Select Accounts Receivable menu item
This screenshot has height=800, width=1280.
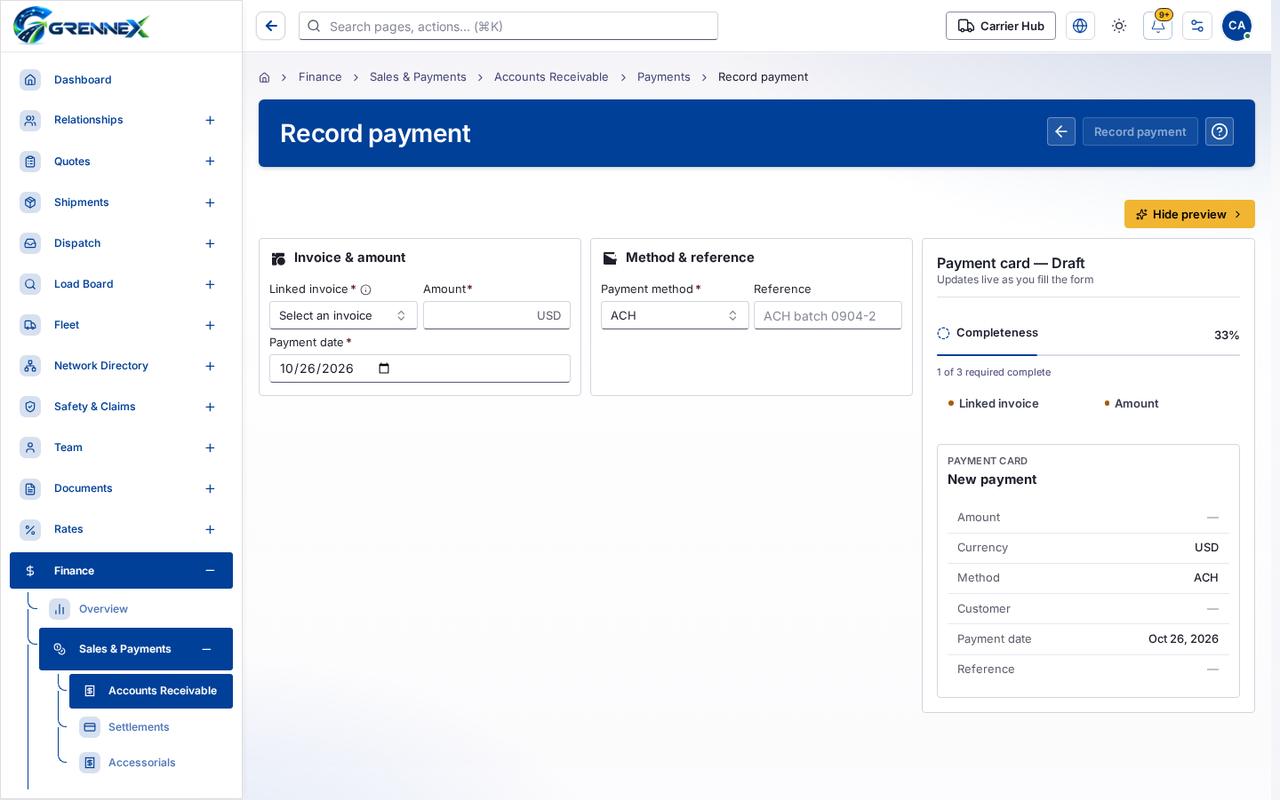pyautogui.click(x=151, y=691)
